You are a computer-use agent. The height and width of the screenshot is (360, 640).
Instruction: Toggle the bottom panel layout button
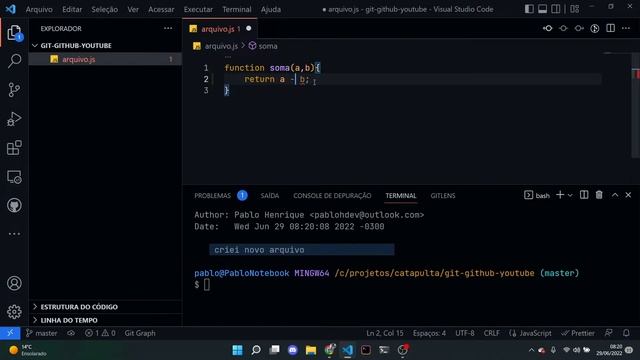(x=542, y=9)
